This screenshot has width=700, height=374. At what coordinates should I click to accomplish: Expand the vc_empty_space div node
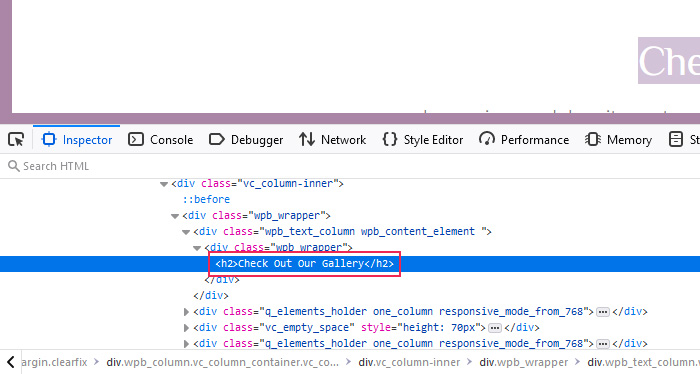coord(186,328)
